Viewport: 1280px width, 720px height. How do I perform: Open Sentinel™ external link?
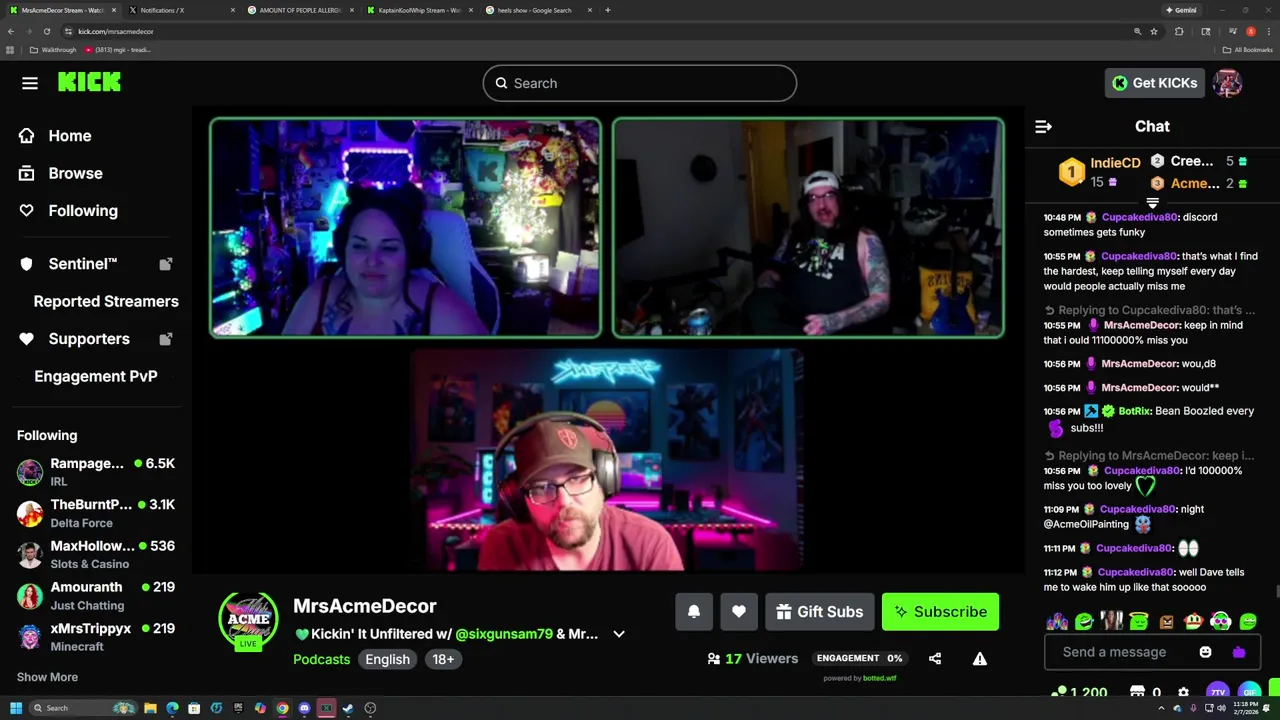coord(96,264)
